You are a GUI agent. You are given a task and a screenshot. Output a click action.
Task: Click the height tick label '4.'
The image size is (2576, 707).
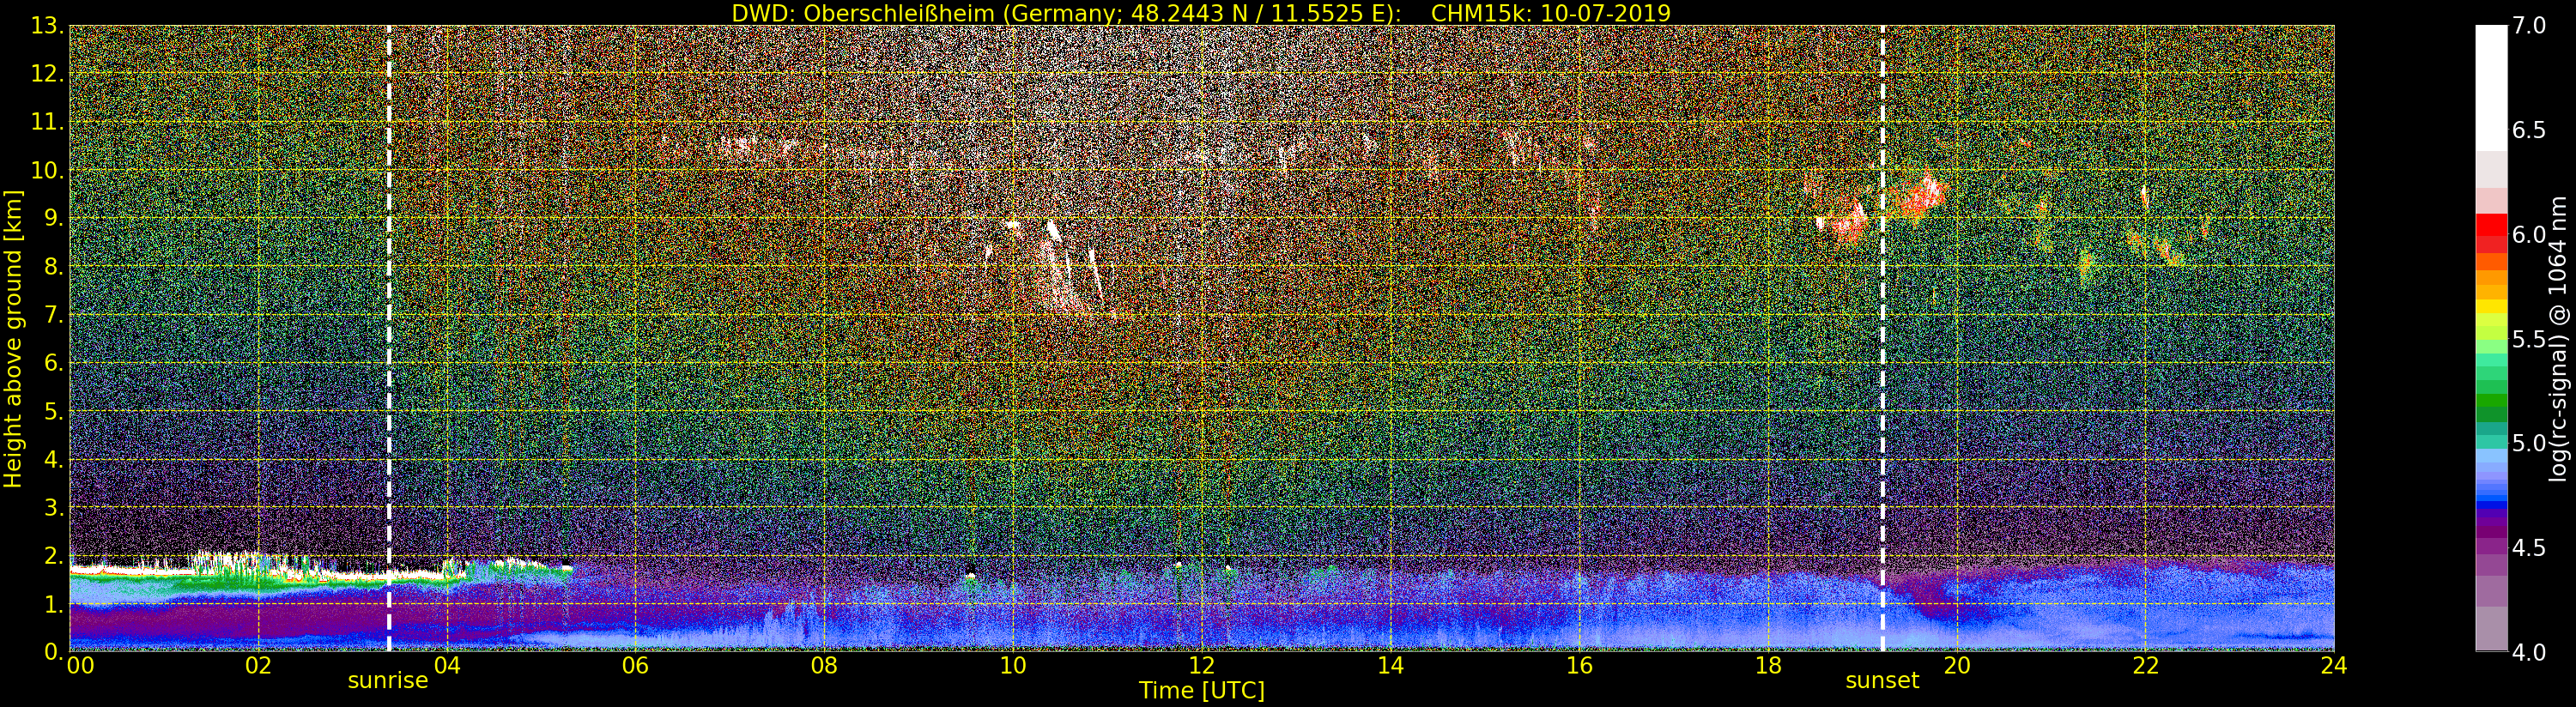click(x=53, y=459)
